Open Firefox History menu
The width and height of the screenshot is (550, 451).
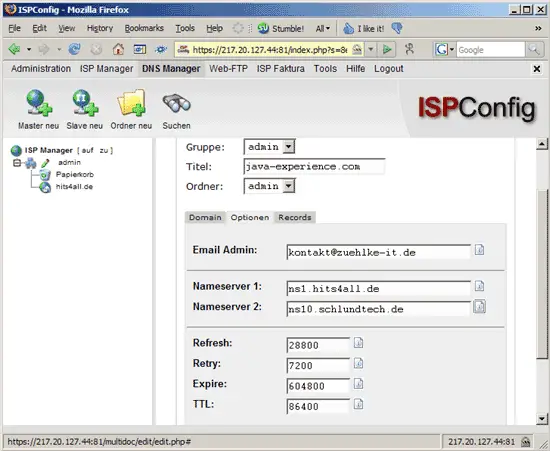[x=100, y=28]
